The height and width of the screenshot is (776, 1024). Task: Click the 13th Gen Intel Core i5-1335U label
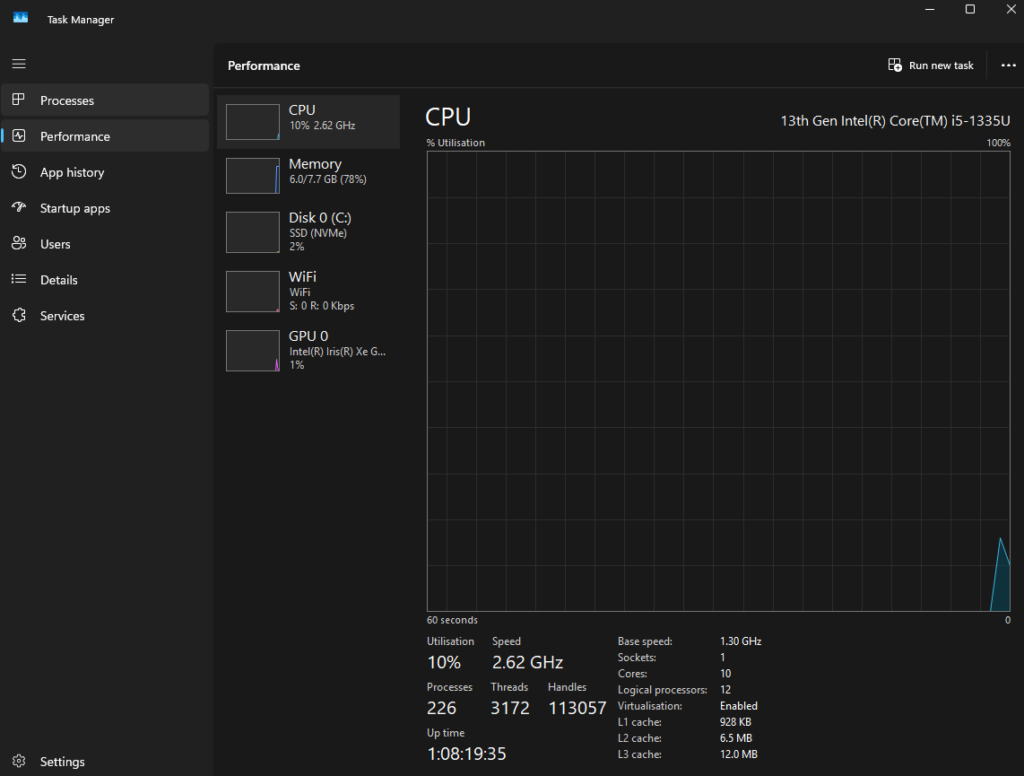895,121
